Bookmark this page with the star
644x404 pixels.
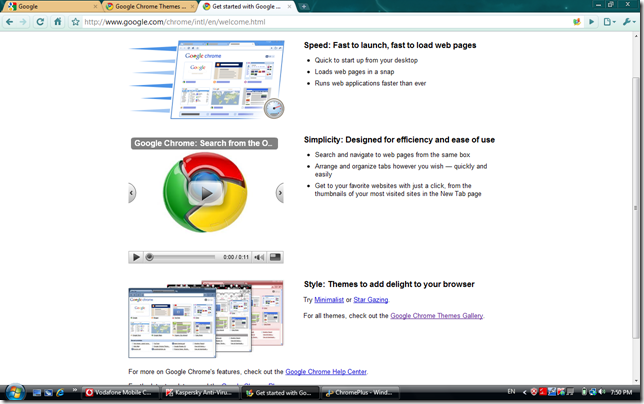point(75,22)
